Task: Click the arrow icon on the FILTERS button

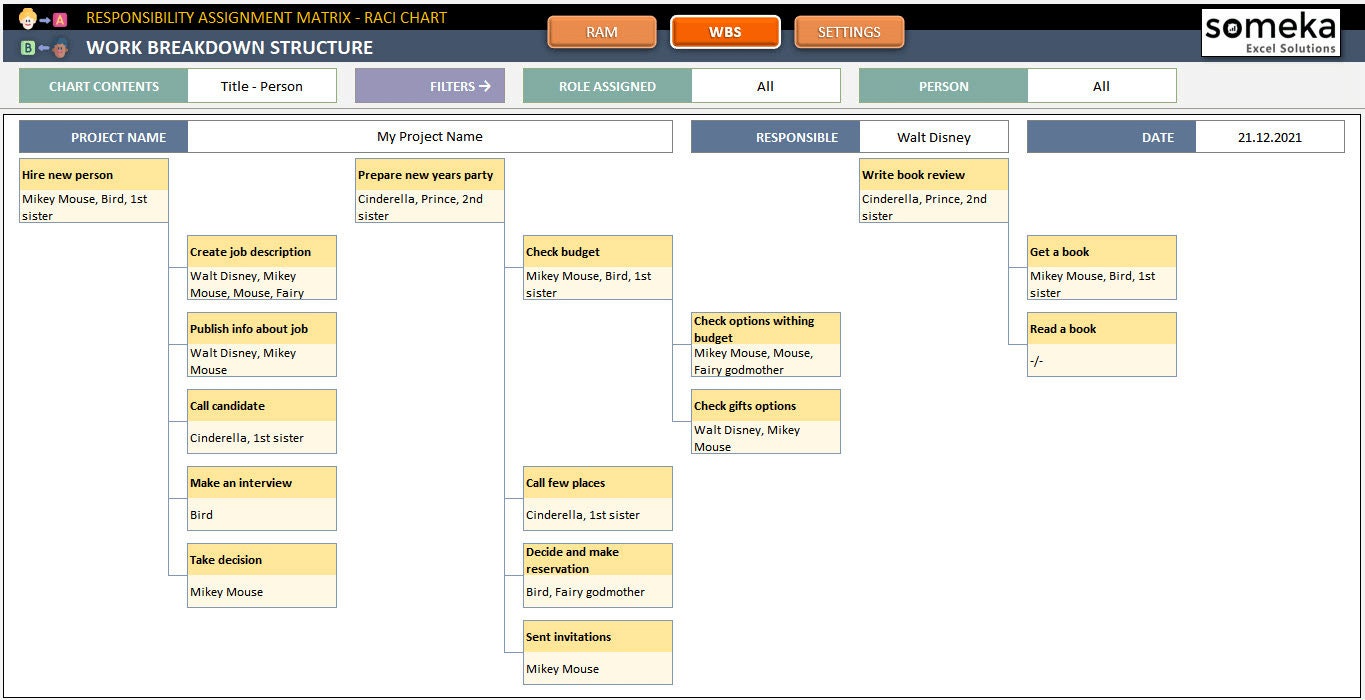Action: [487, 85]
